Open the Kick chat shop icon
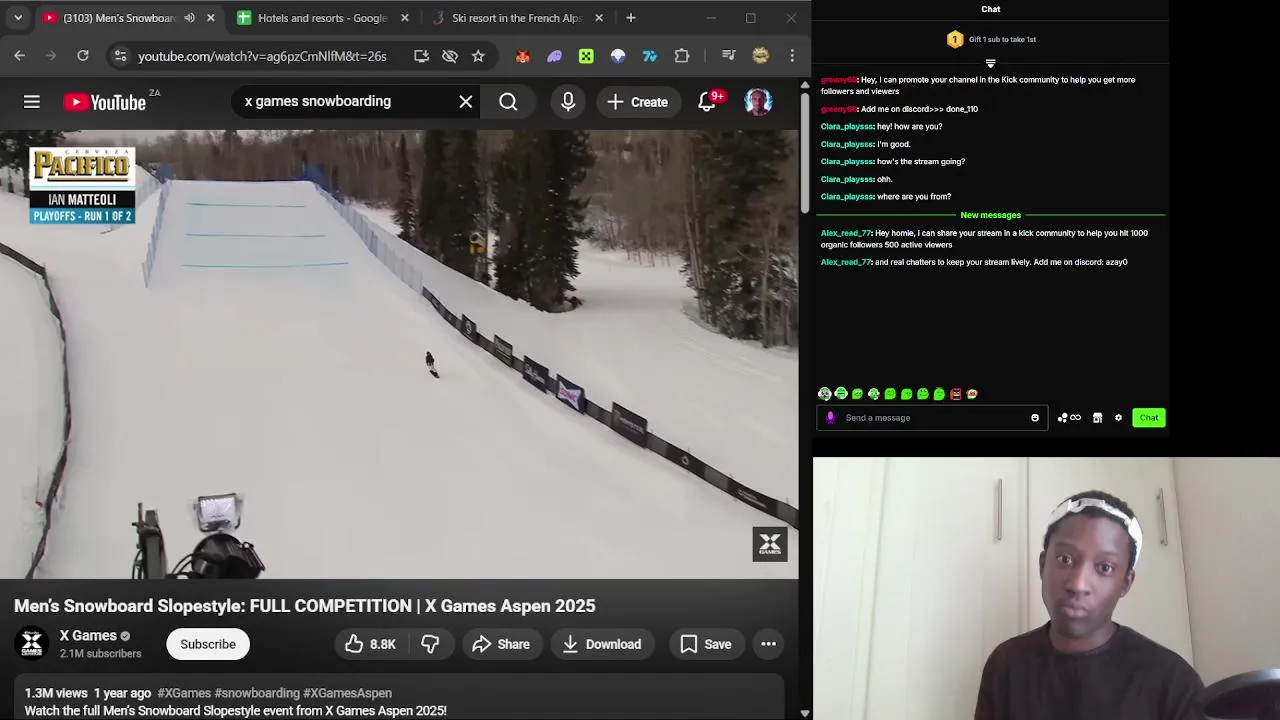 [1097, 418]
